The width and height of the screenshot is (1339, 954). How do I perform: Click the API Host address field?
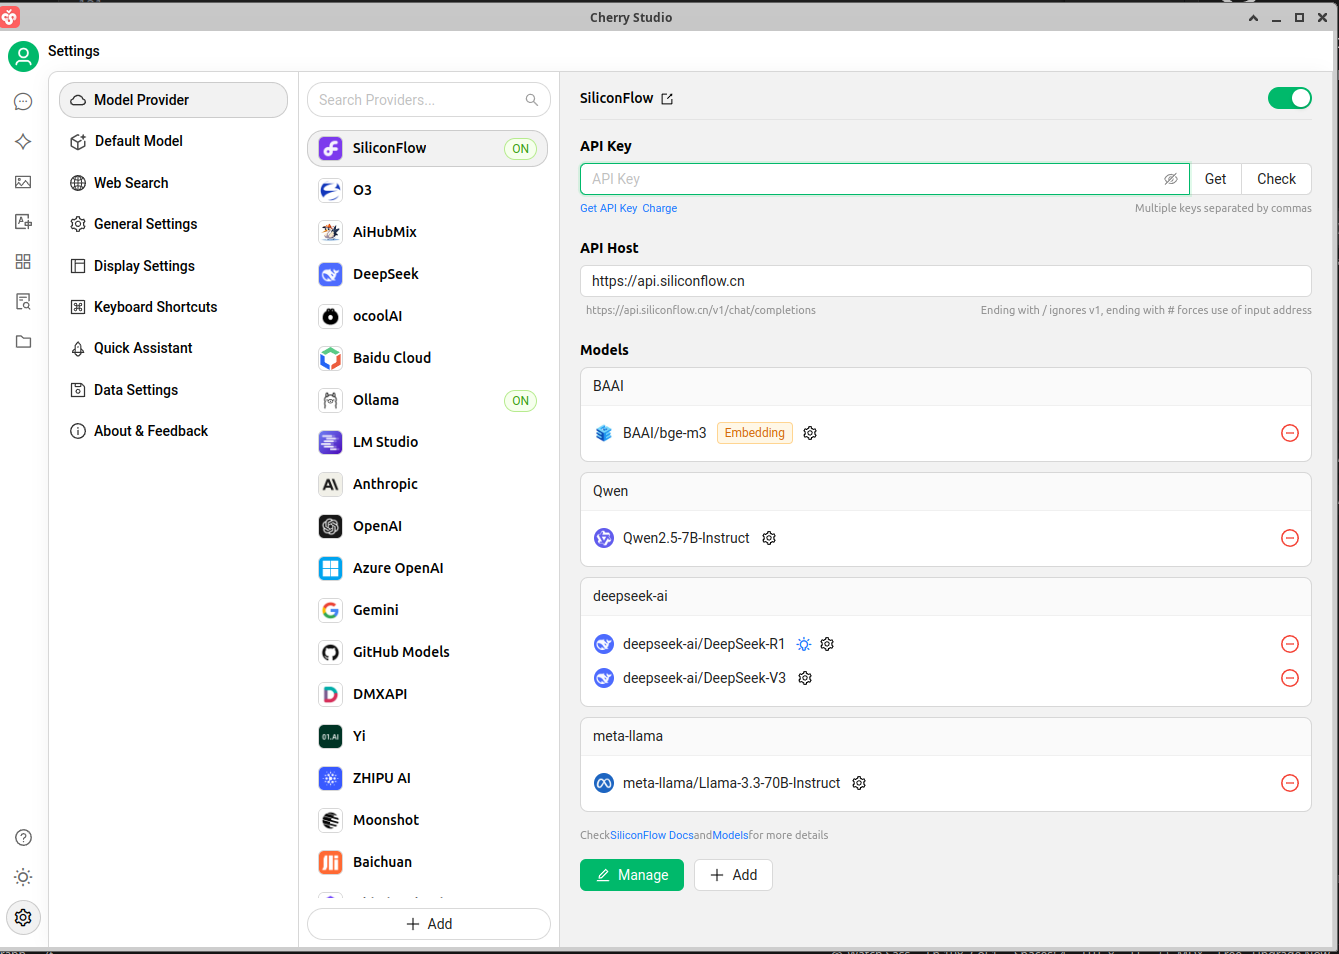coord(946,281)
